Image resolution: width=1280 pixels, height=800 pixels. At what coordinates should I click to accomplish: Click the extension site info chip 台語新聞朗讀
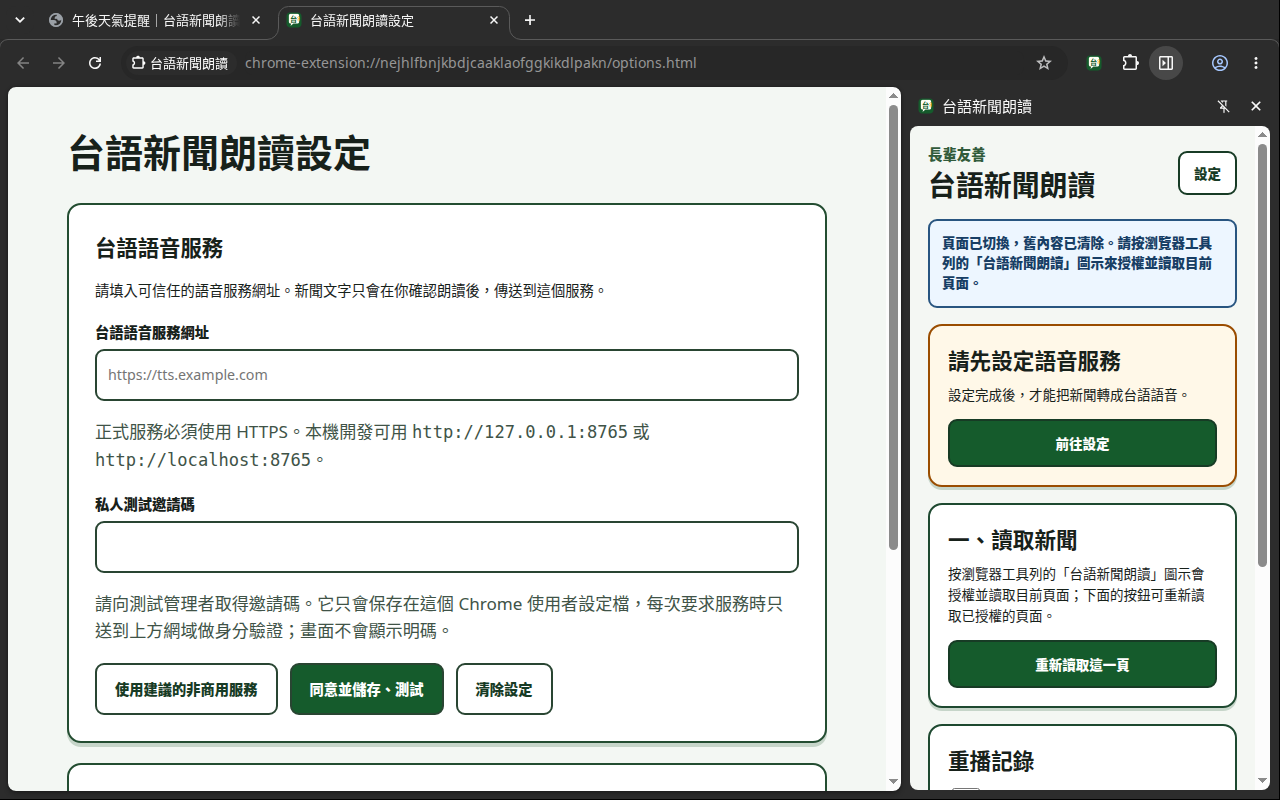[x=179, y=63]
